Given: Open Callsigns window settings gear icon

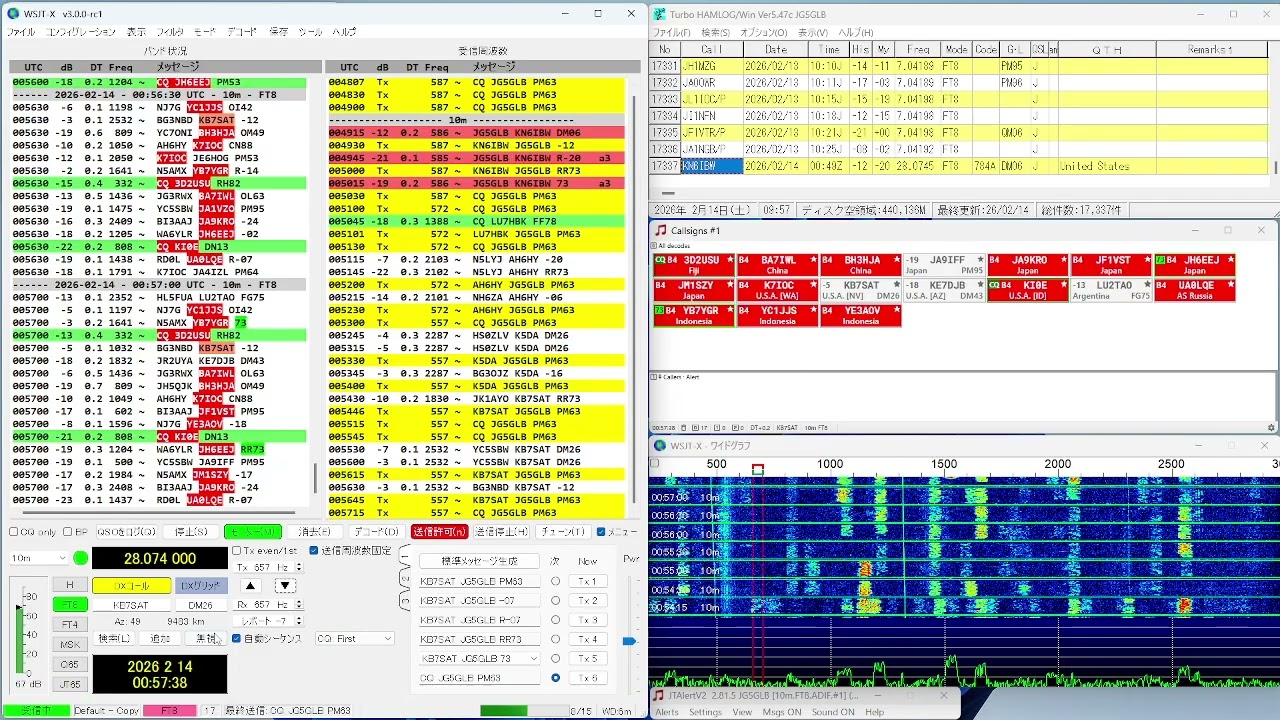Looking at the screenshot, I should [x=1271, y=428].
